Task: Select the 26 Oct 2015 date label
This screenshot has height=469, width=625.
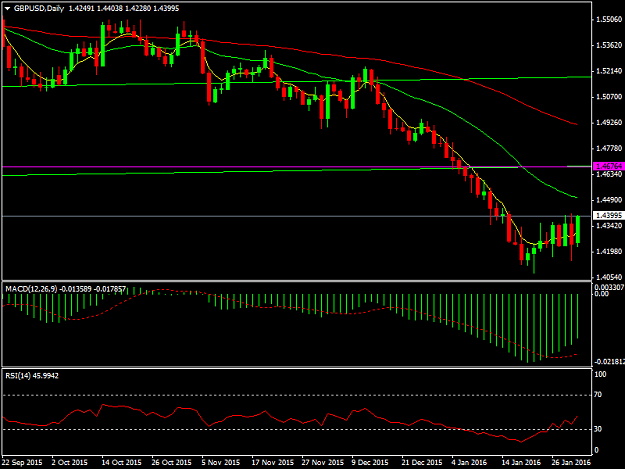Action: [171, 463]
